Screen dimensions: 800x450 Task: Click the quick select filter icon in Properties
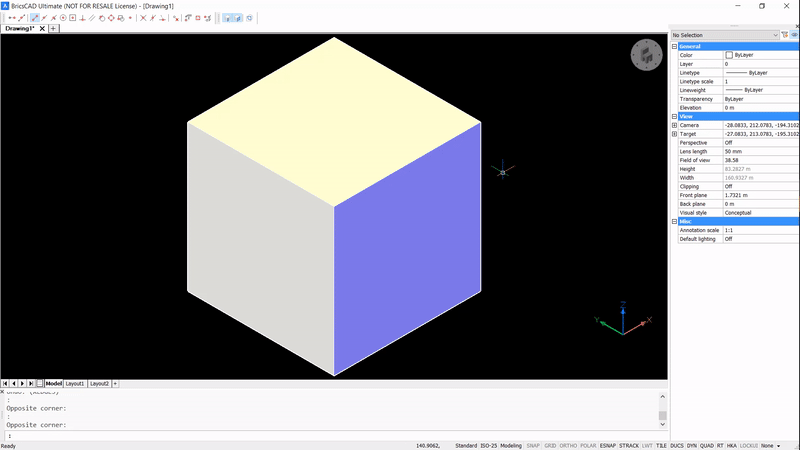point(785,35)
